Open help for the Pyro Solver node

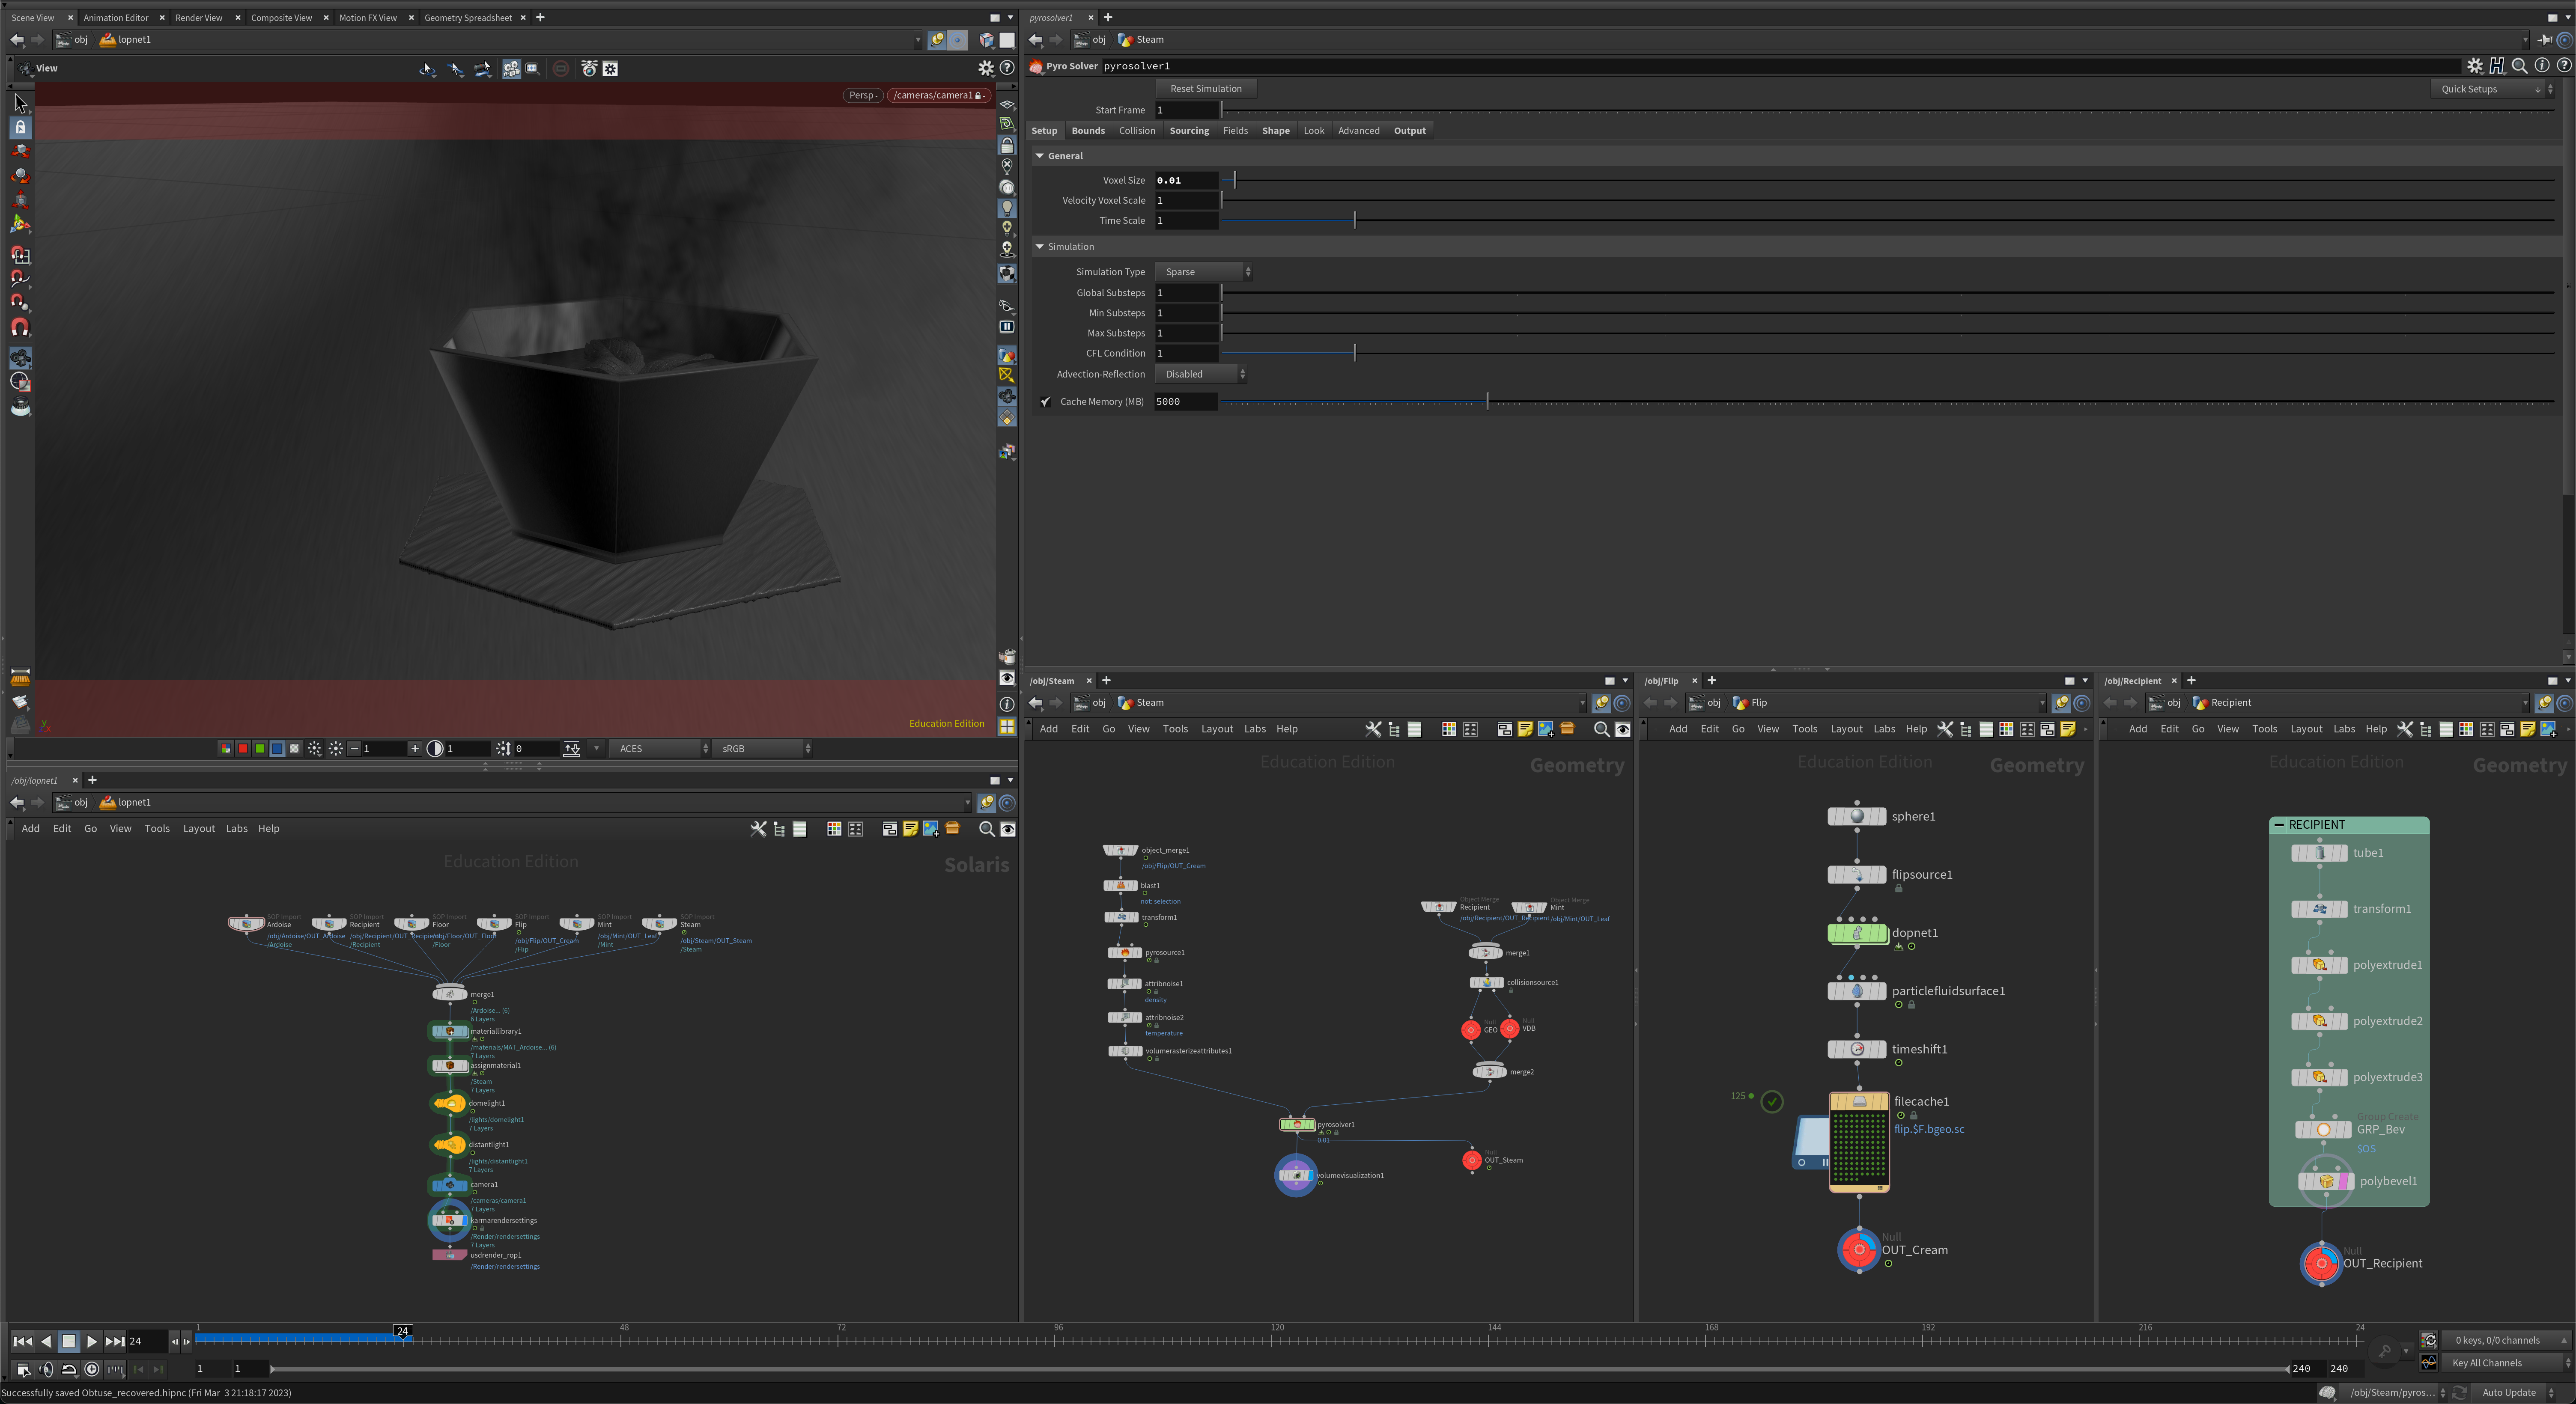pos(2564,66)
